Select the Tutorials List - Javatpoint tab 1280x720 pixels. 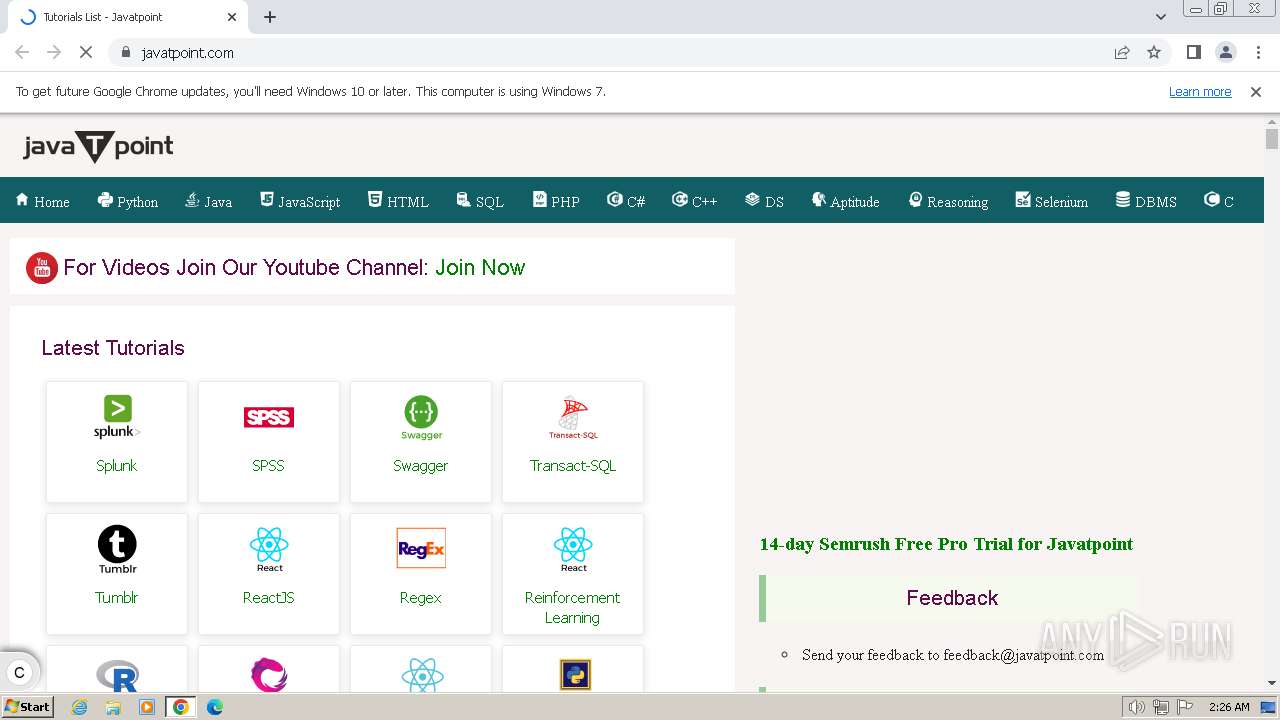(128, 17)
